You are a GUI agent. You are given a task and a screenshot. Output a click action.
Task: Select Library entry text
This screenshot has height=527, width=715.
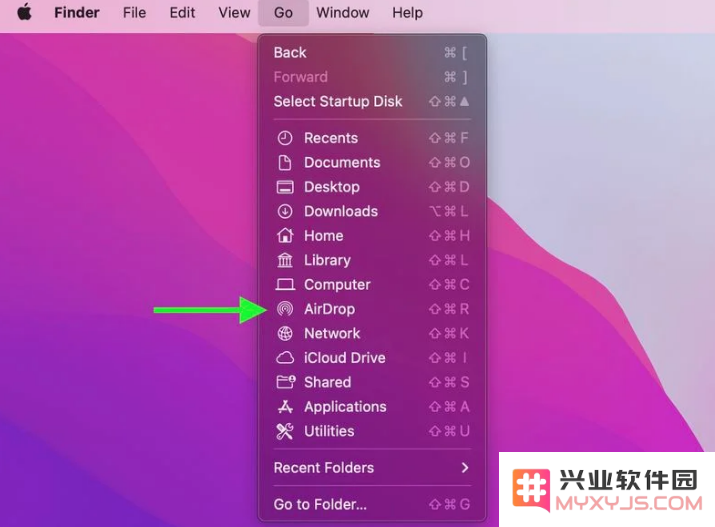pos(327,260)
